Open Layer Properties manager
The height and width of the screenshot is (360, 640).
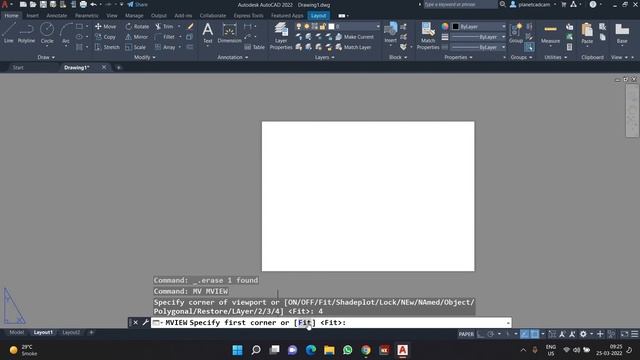(x=281, y=36)
